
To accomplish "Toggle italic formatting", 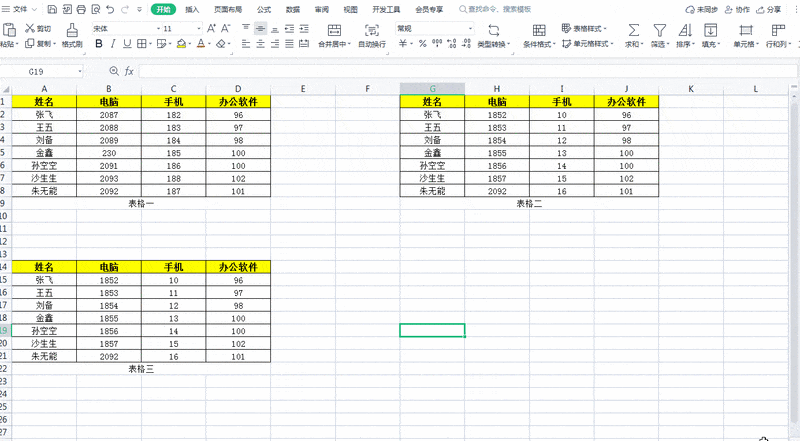I will [x=113, y=44].
